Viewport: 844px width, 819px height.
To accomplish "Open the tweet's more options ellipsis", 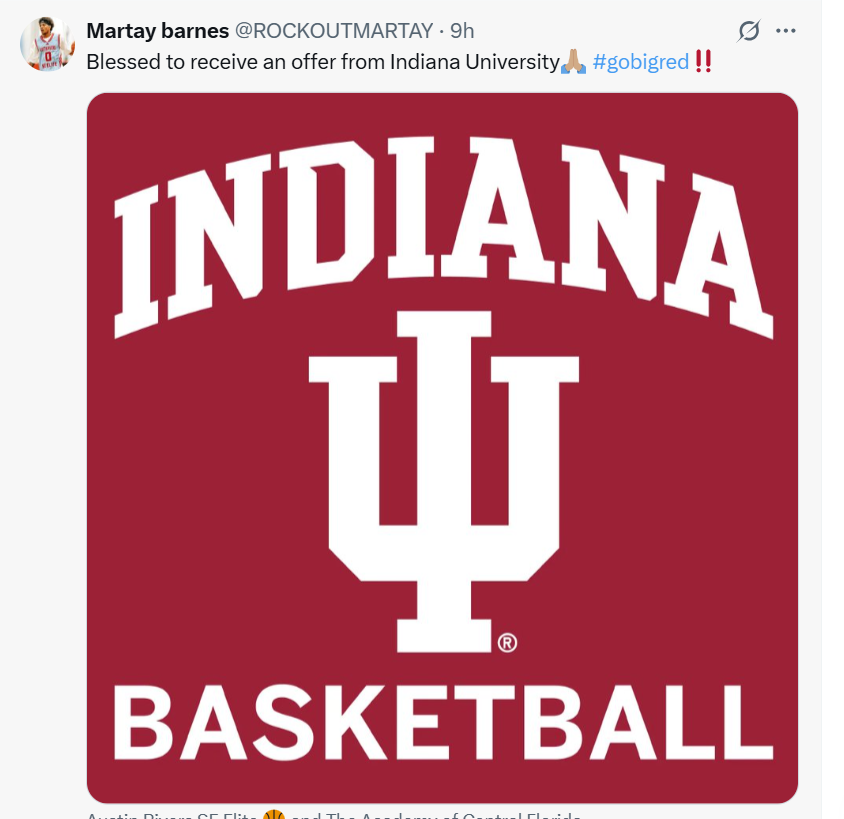I will click(x=786, y=31).
